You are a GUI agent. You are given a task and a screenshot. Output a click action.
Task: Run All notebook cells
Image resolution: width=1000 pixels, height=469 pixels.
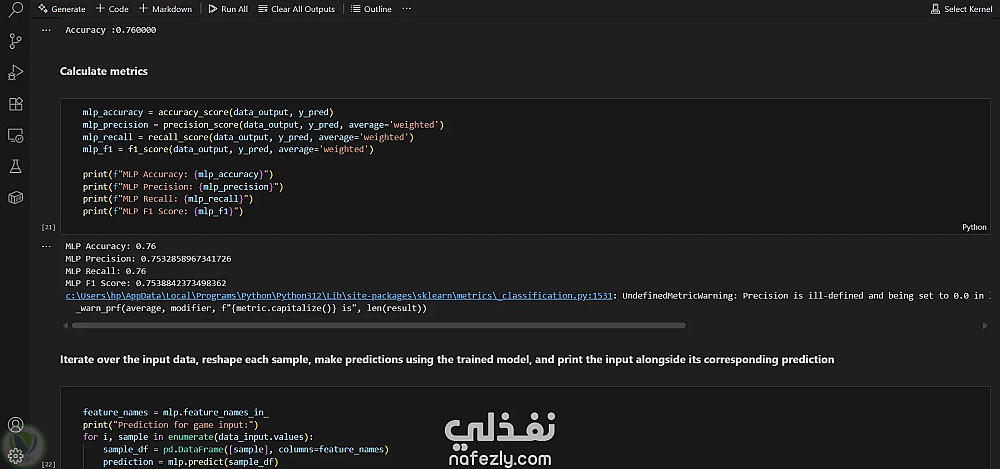(x=228, y=9)
